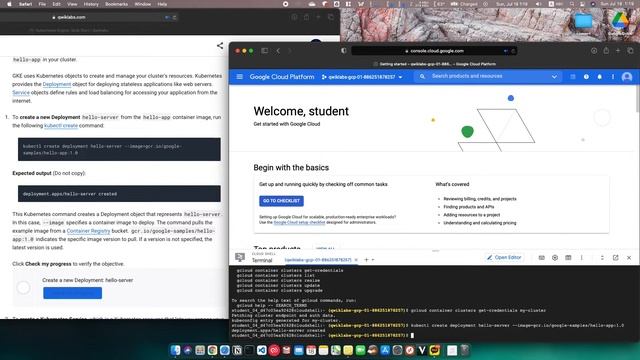Open Cloud Shell terminal settings gear
This screenshot has width=640, height=360.
tap(555, 258)
